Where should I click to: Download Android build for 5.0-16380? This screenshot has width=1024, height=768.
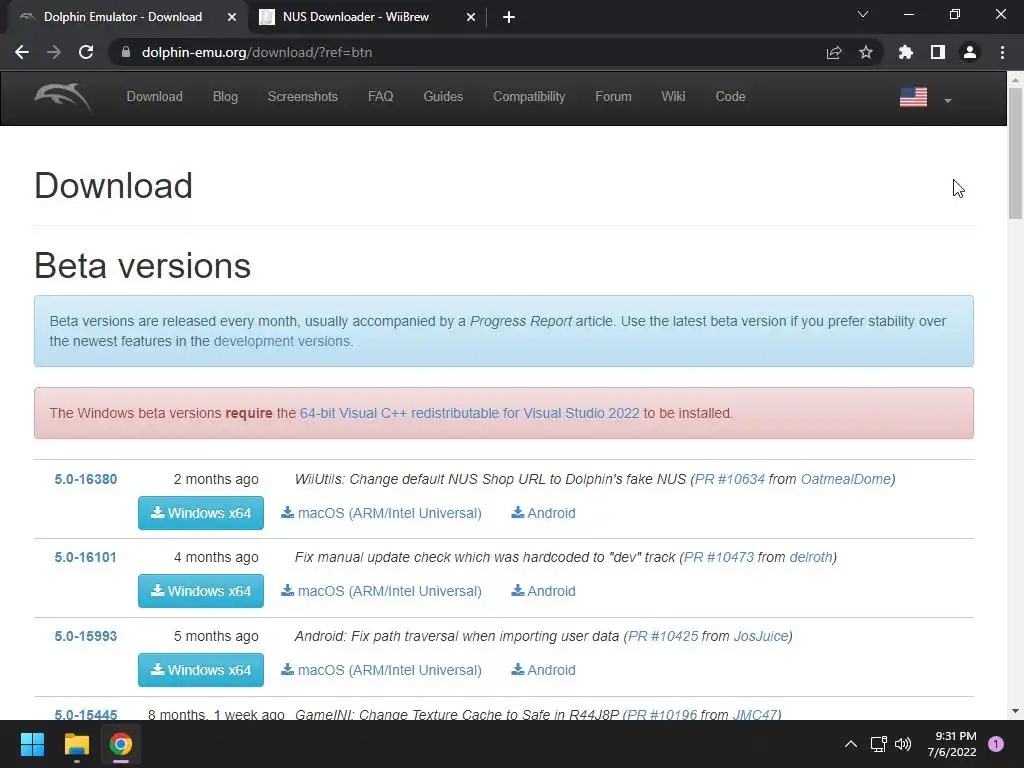tap(543, 513)
